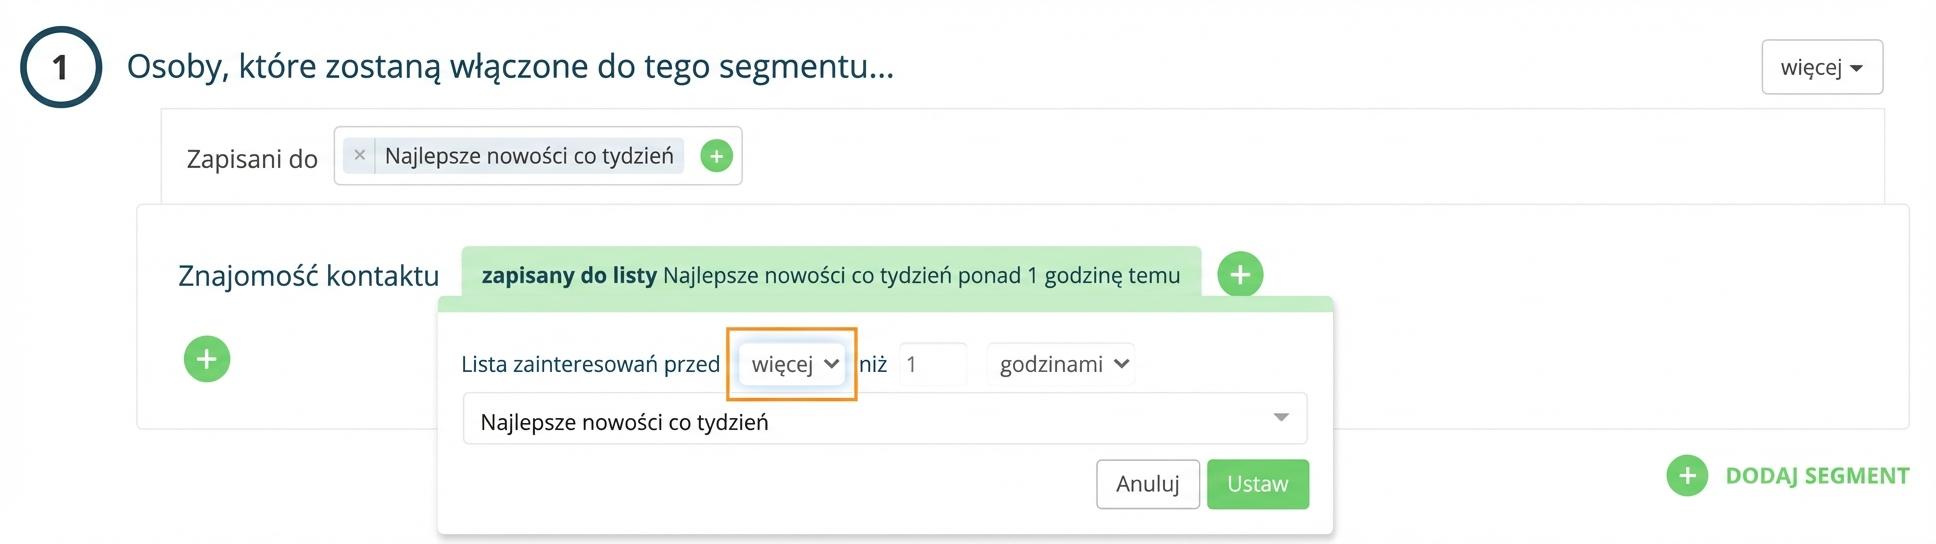Viewport: 1936px width, 544px height.
Task: Select the "zapisany do listy" green condition chip
Action: pos(831,275)
